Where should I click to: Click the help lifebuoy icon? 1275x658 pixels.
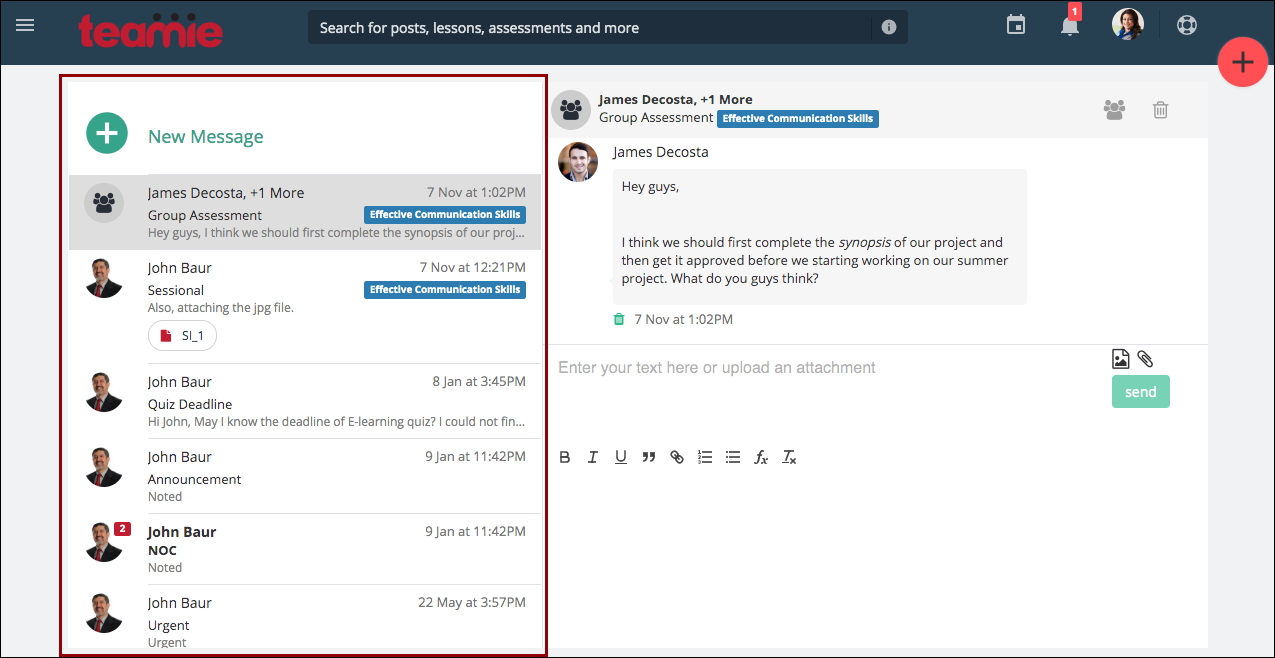point(1187,25)
